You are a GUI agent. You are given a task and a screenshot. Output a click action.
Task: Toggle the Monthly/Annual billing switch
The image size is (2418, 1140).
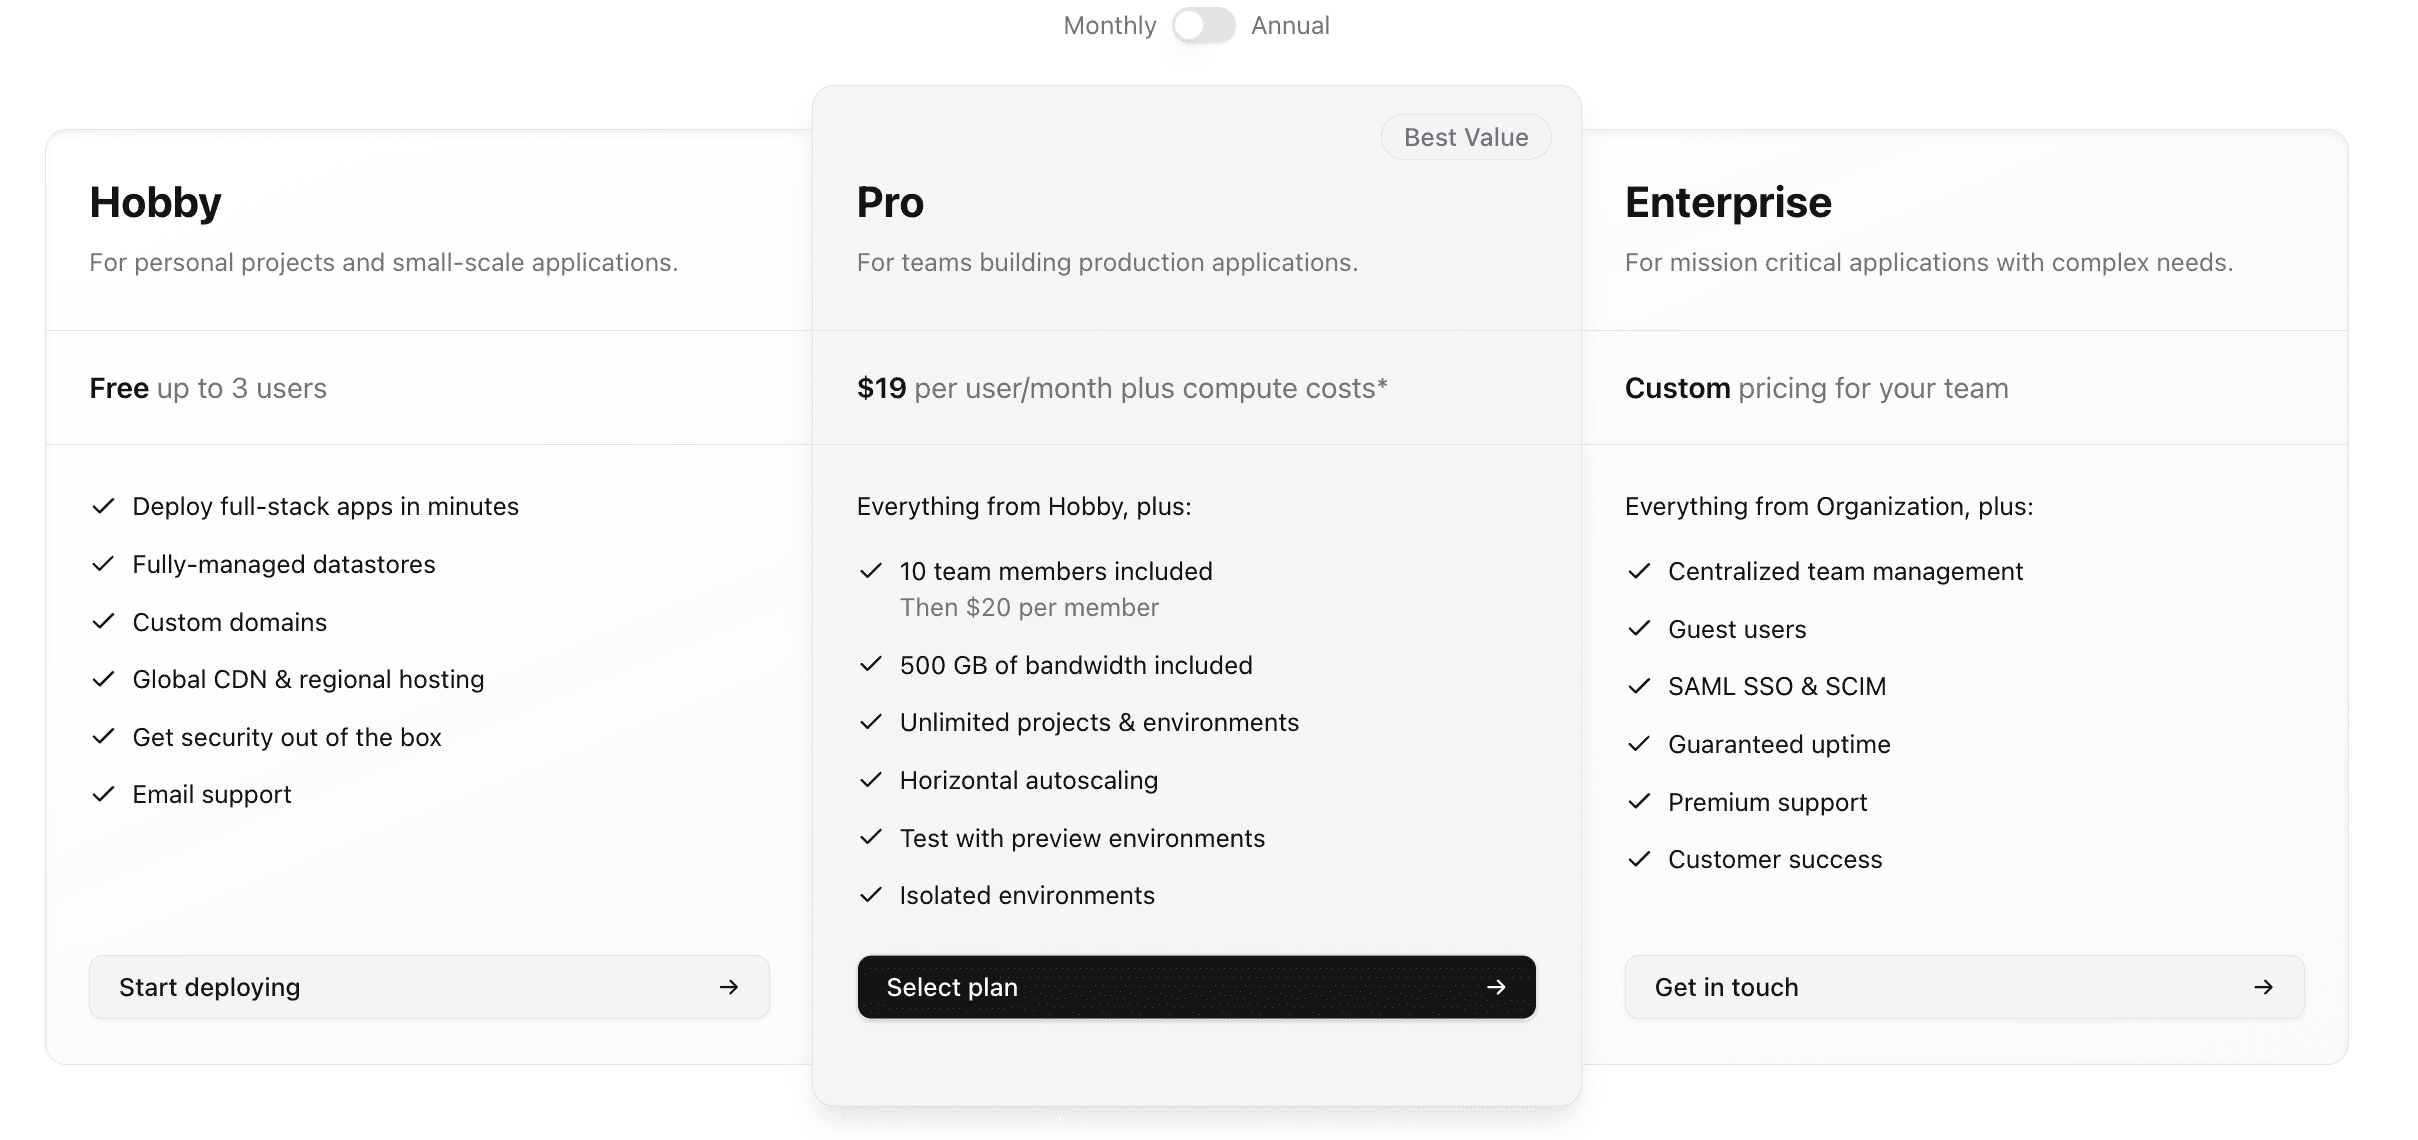[x=1203, y=26]
